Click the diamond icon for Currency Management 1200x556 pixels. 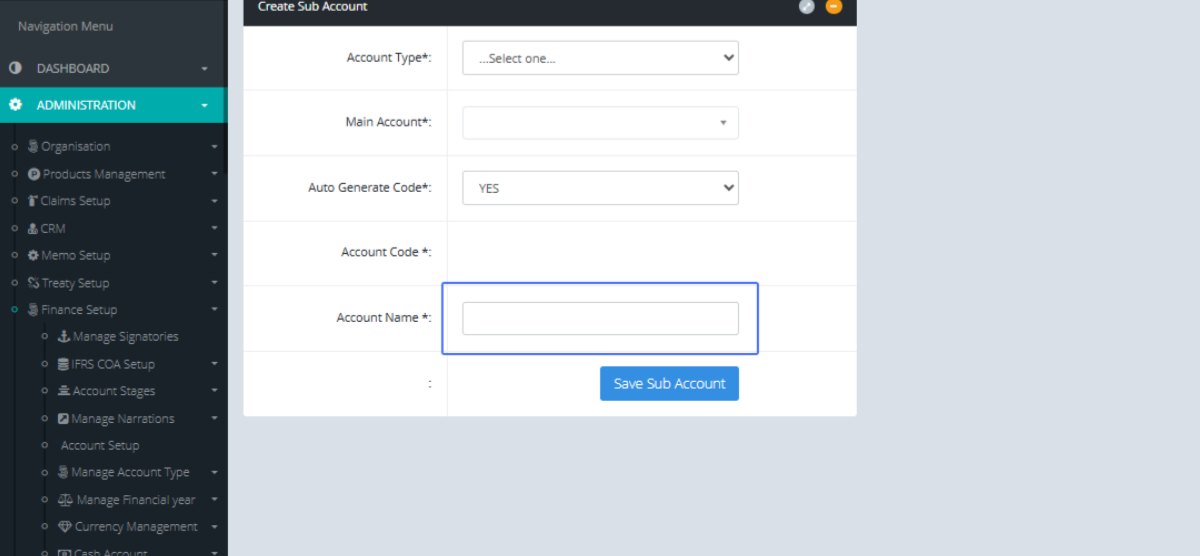65,526
